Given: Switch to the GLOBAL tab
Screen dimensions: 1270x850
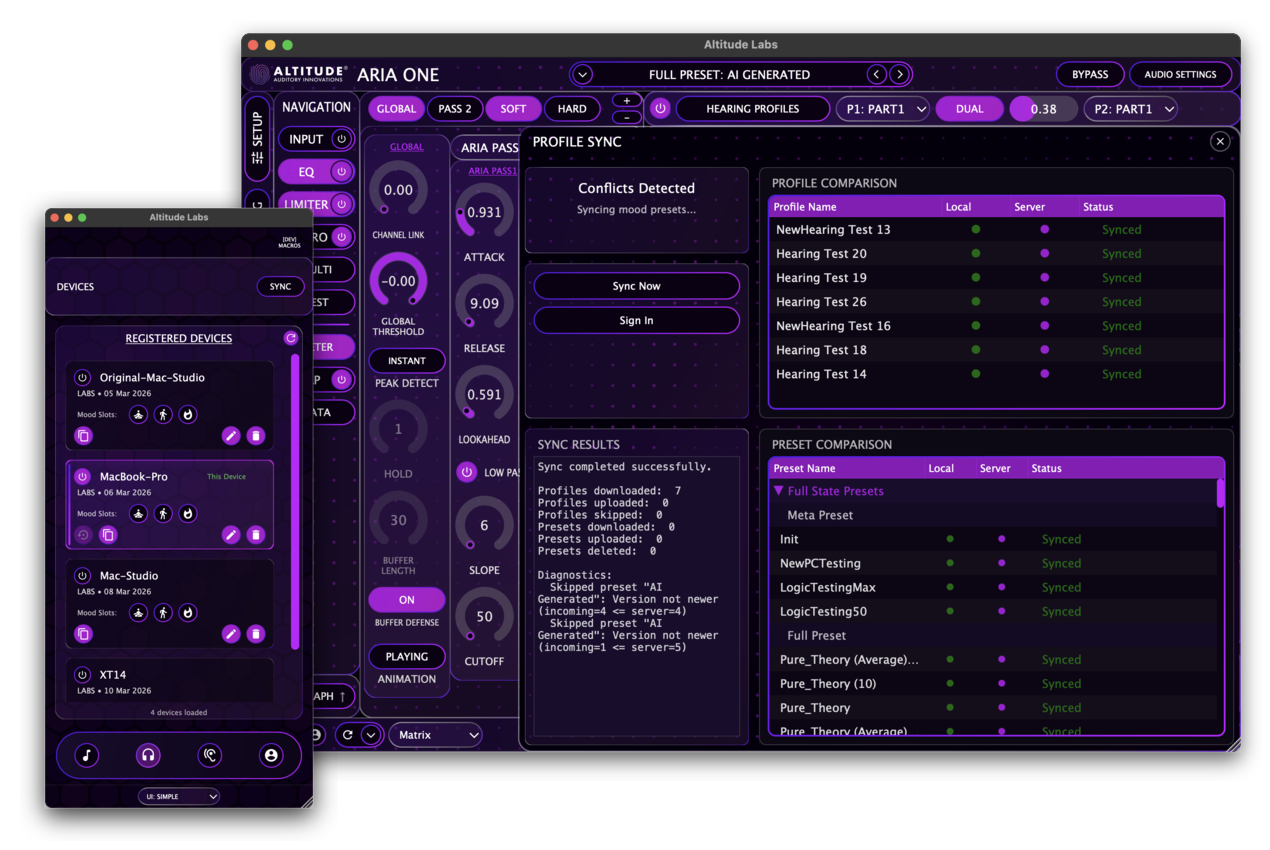Looking at the screenshot, I should point(397,109).
